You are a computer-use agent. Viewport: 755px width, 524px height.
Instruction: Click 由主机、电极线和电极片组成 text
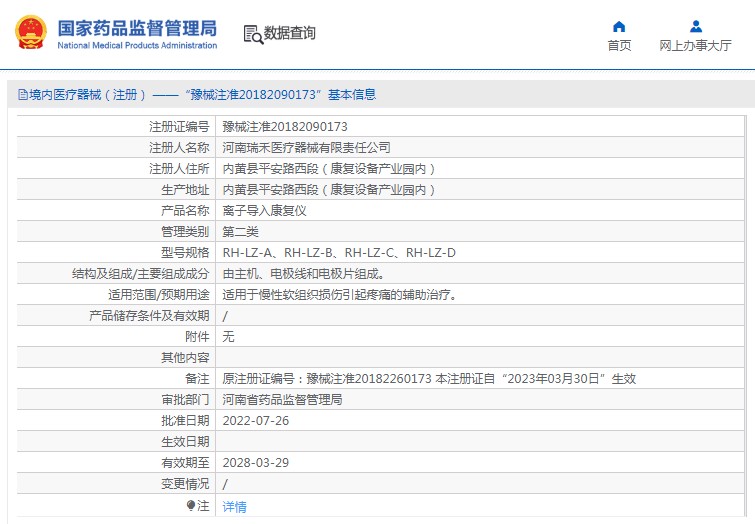point(303,274)
